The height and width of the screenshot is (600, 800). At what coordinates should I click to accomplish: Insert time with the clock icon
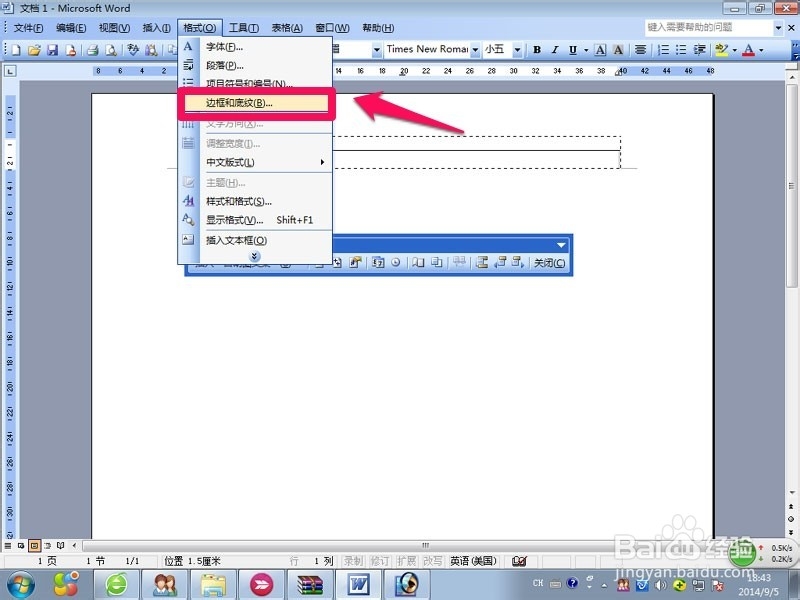click(395, 263)
